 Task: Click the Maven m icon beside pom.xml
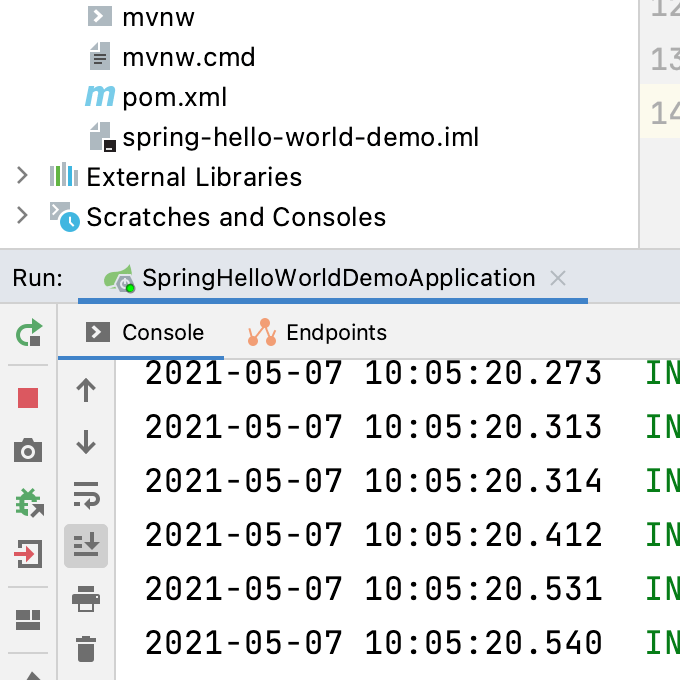tap(100, 96)
